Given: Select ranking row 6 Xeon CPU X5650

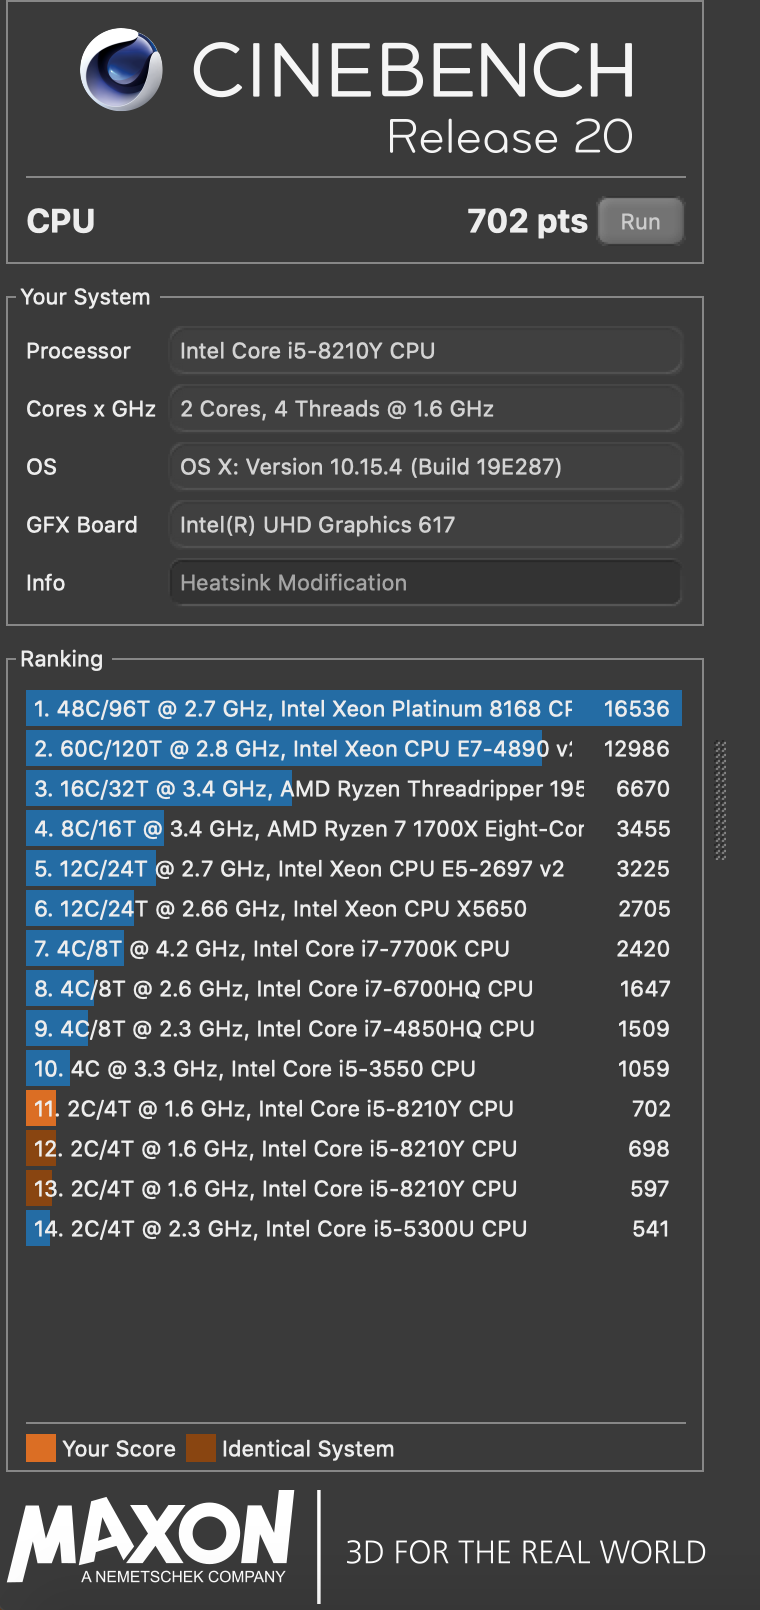Looking at the screenshot, I should point(354,909).
